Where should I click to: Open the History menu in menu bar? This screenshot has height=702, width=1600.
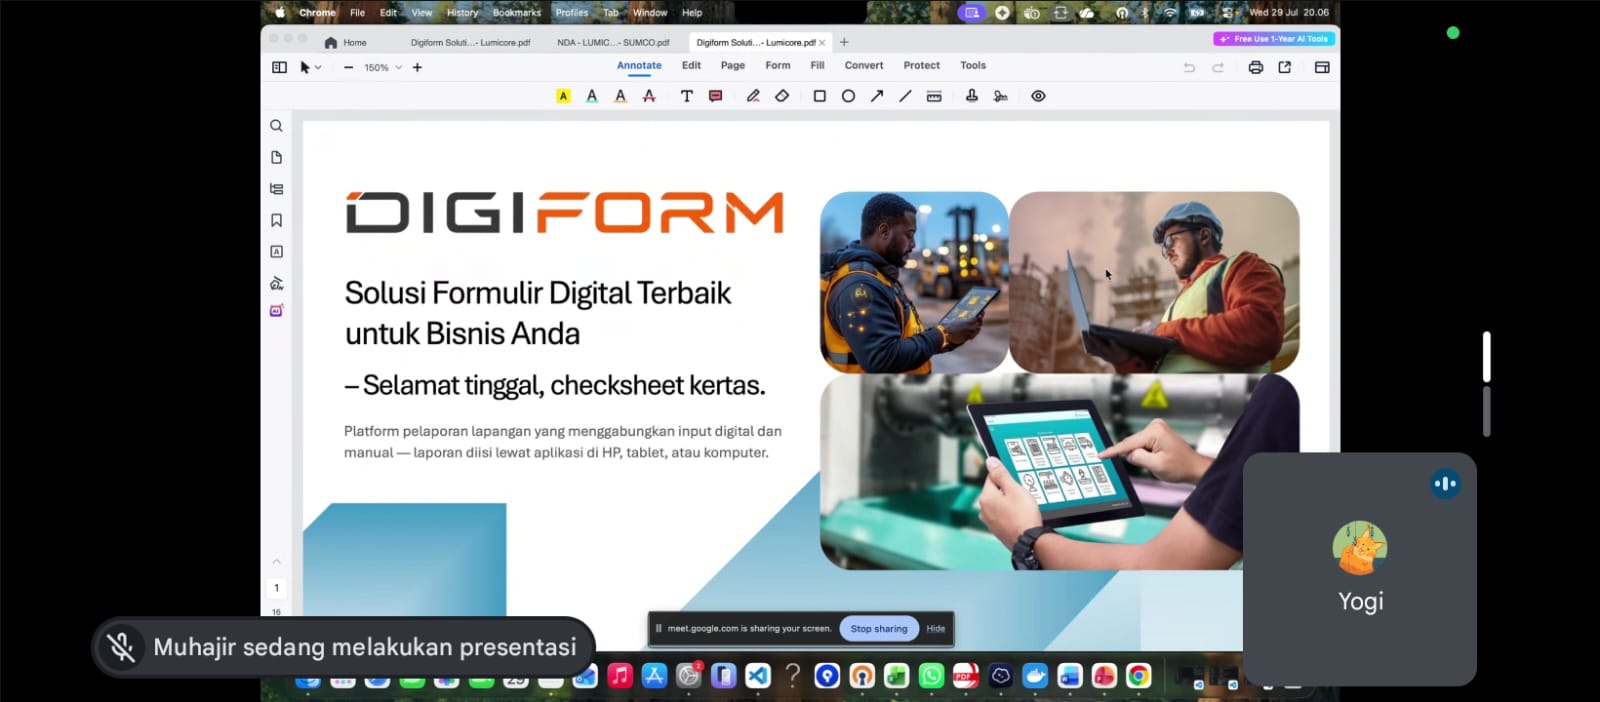[462, 12]
